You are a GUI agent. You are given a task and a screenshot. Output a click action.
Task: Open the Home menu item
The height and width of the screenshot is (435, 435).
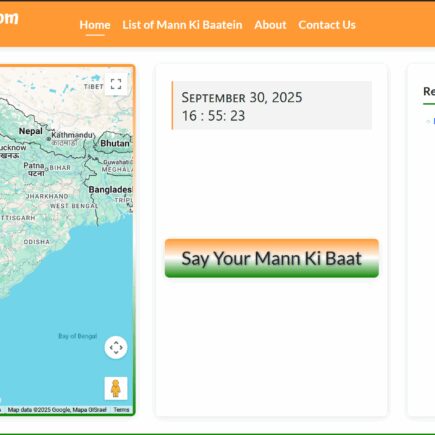coord(95,25)
